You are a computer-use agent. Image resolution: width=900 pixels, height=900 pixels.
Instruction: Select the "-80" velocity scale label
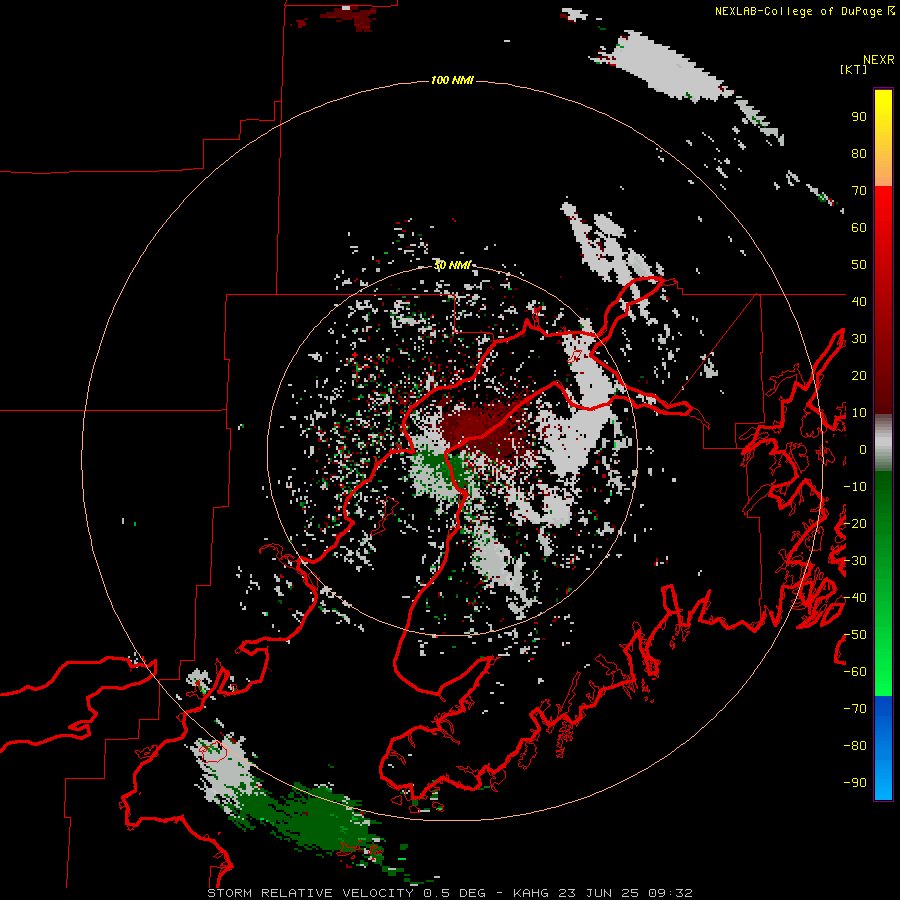tap(855, 746)
